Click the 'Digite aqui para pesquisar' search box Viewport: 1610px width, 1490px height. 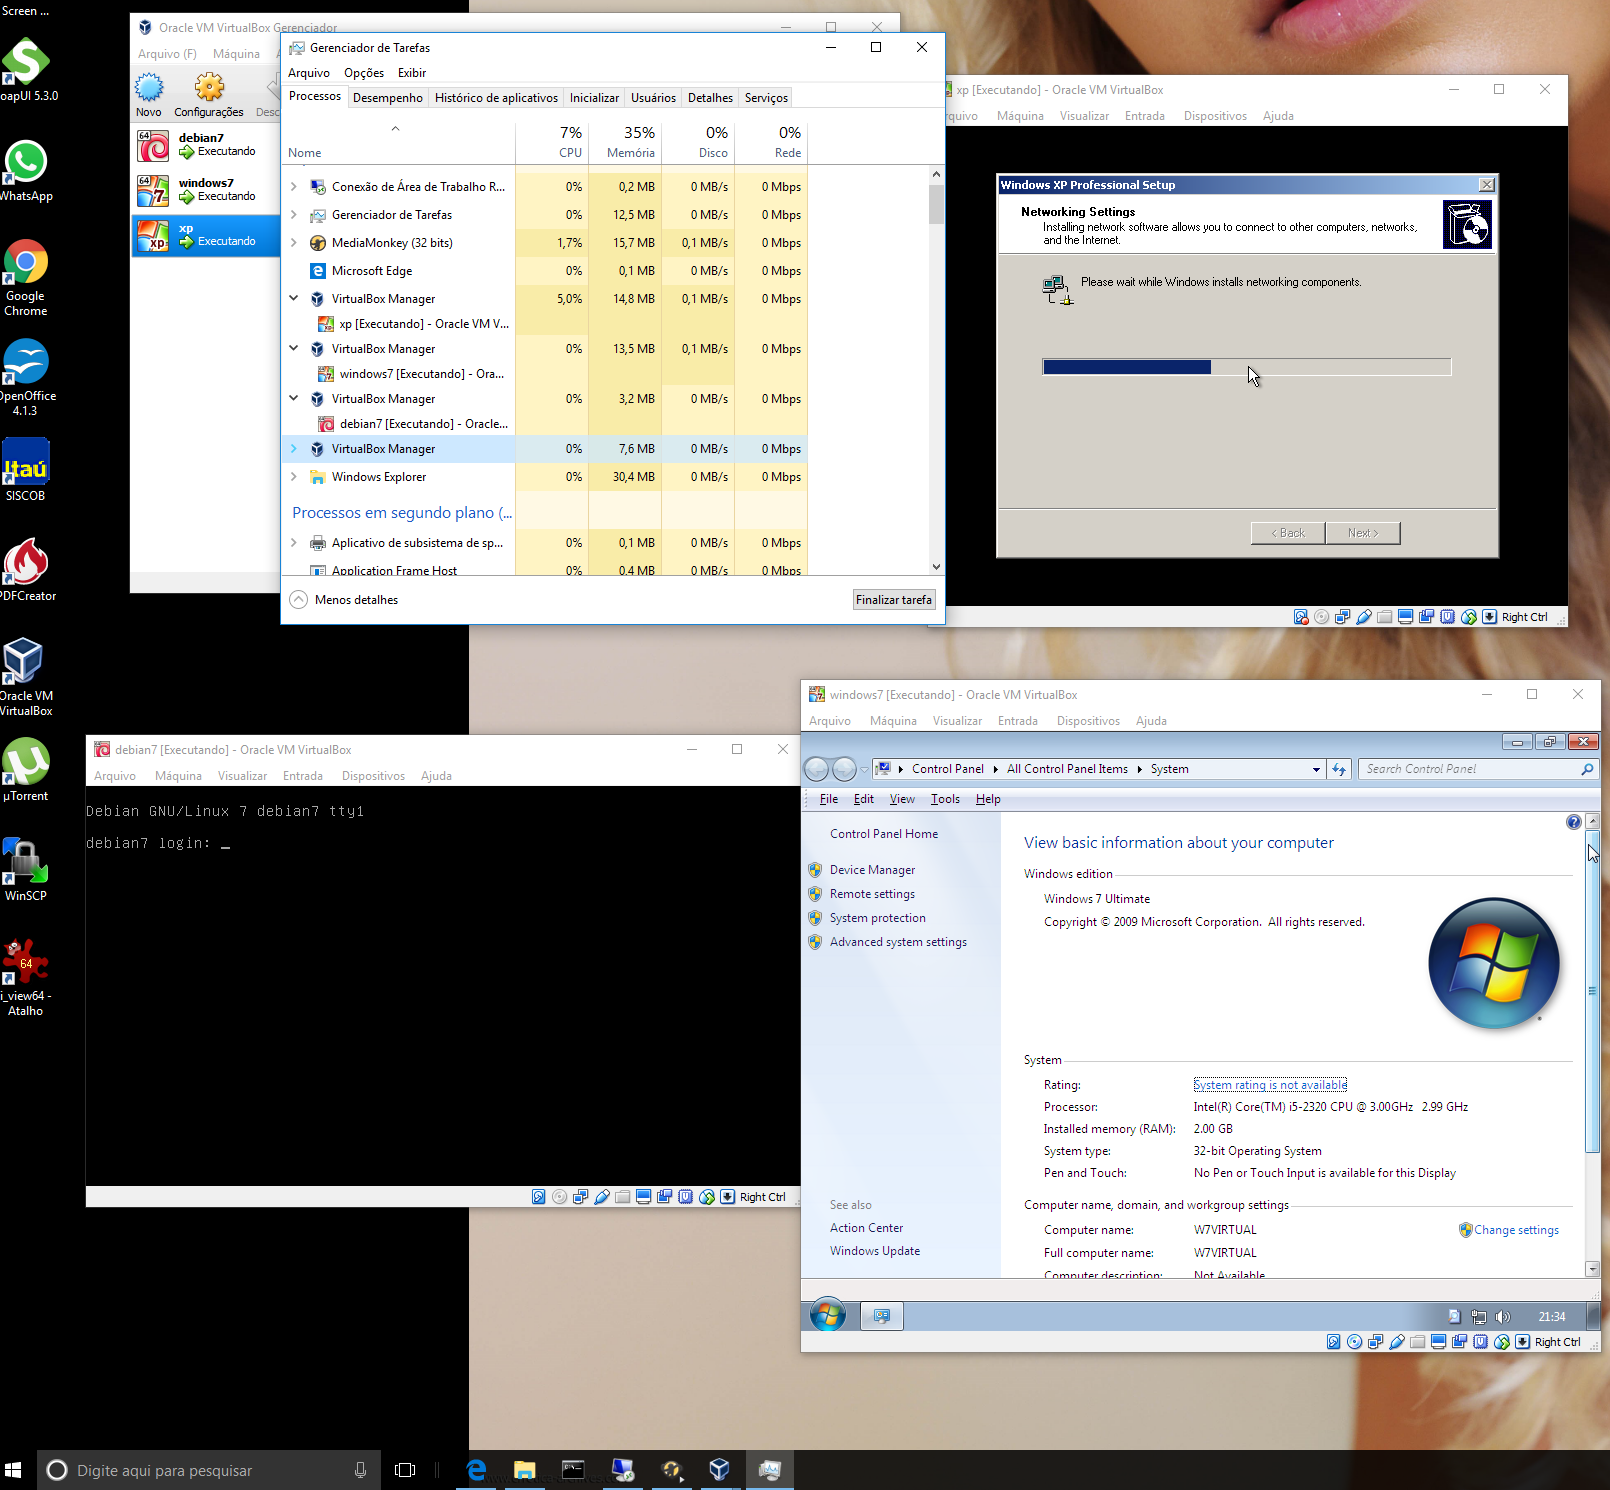click(209, 1470)
